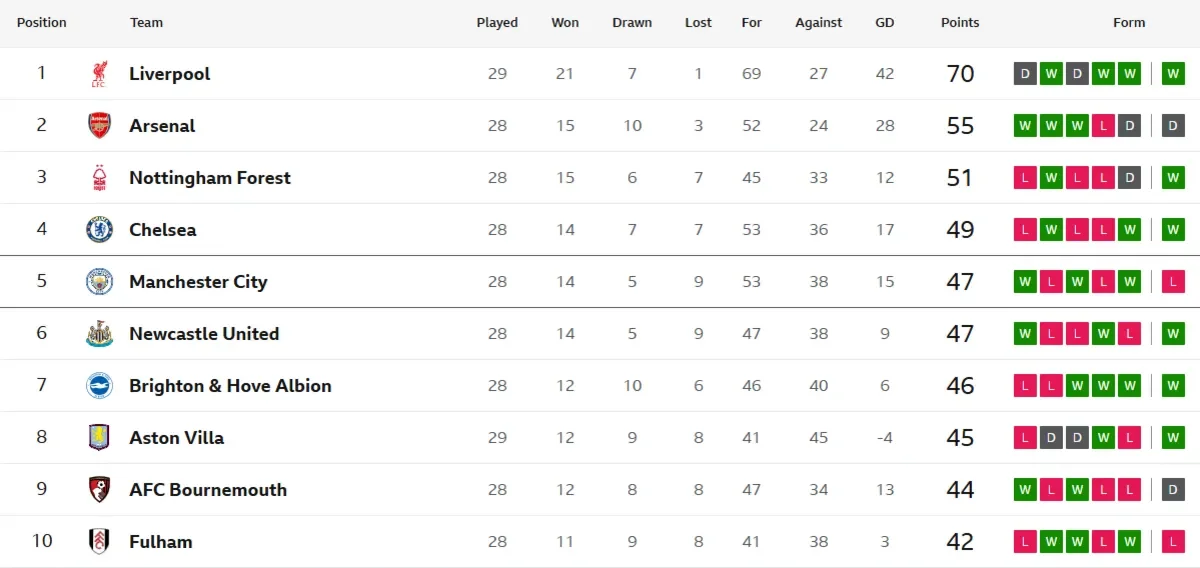Click Manchester City's latest red L badge
Viewport: 1200px width, 568px height.
point(1173,282)
